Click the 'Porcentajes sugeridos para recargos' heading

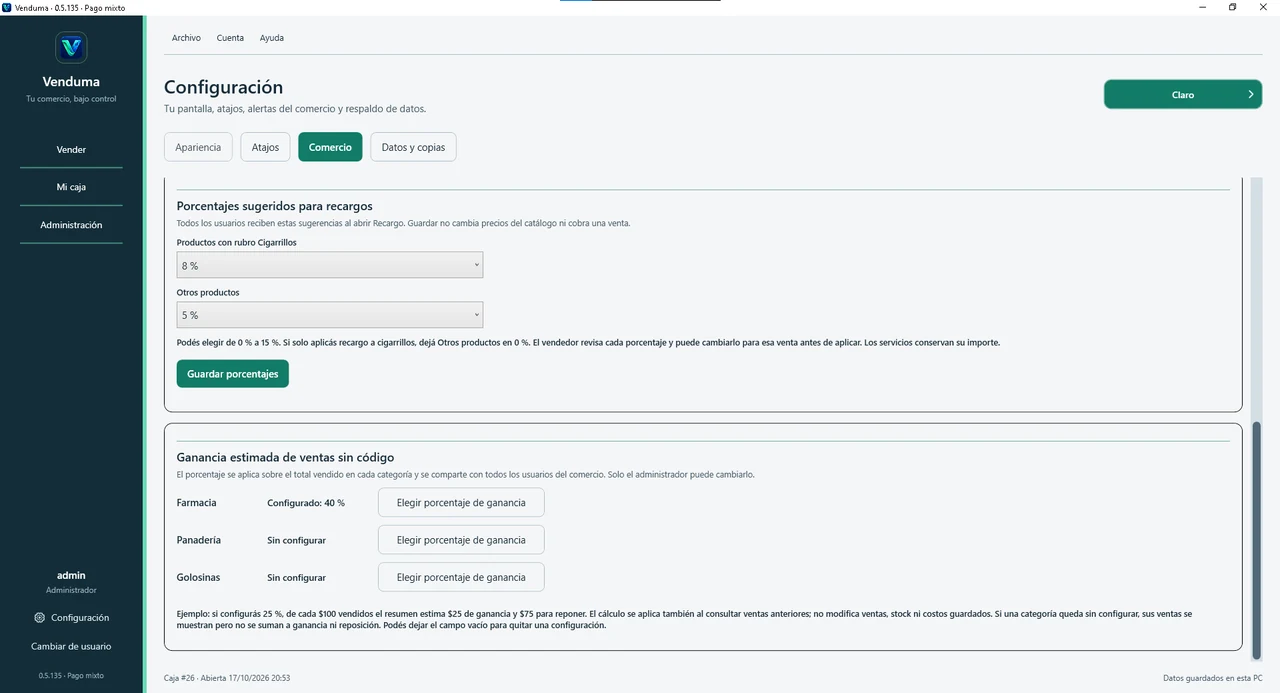coord(275,206)
